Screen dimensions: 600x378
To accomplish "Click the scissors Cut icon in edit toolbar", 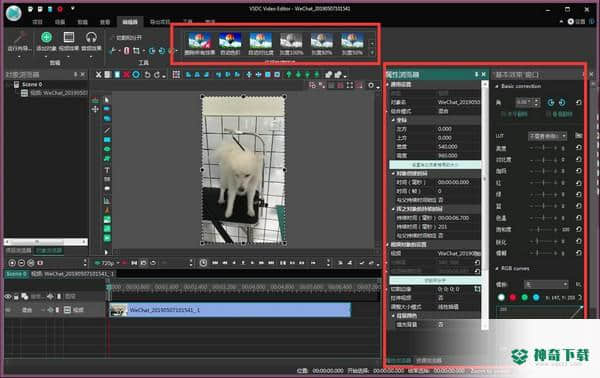I will [98, 75].
